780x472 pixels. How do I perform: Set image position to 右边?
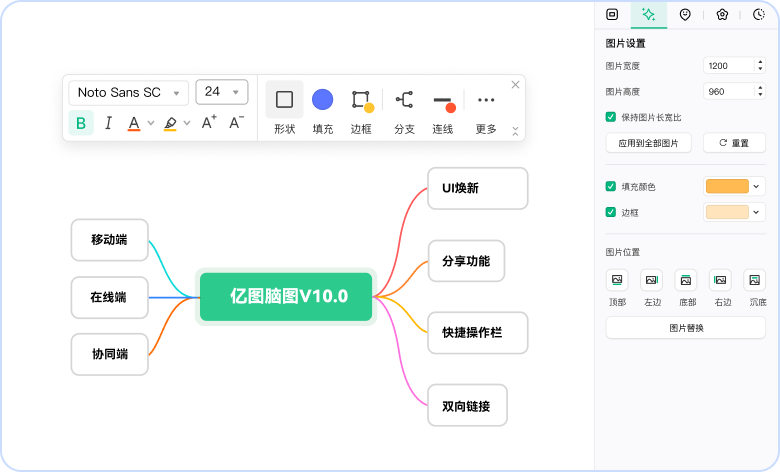pyautogui.click(x=720, y=280)
